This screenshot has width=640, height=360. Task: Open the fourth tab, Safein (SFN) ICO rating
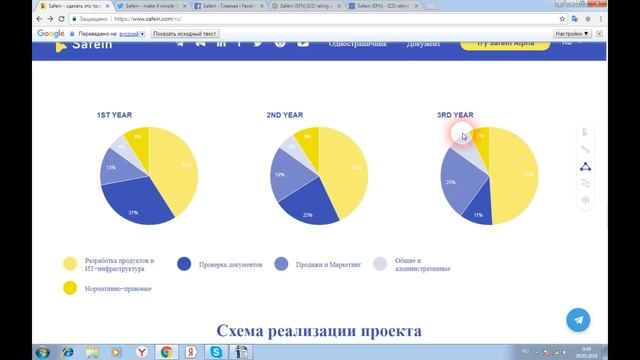tap(305, 6)
